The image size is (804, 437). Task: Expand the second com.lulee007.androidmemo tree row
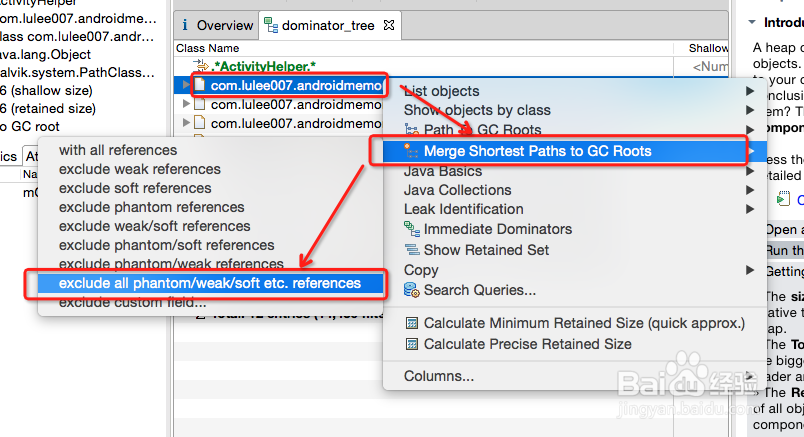[186, 104]
